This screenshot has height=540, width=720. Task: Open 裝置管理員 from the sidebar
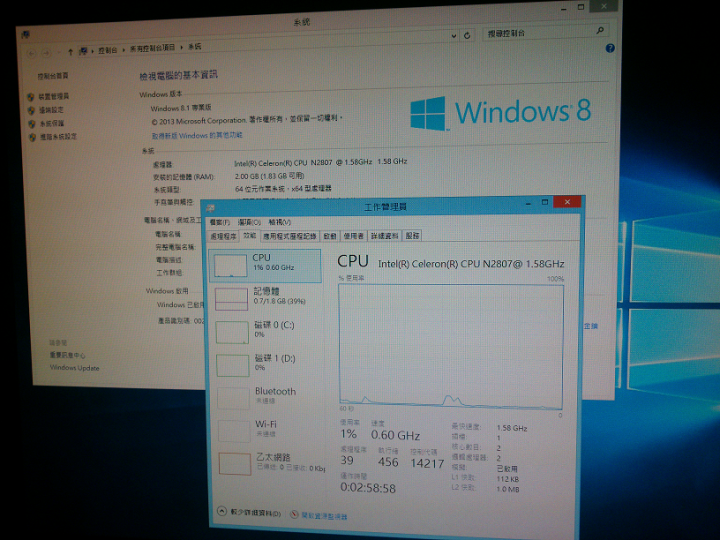coord(53,96)
